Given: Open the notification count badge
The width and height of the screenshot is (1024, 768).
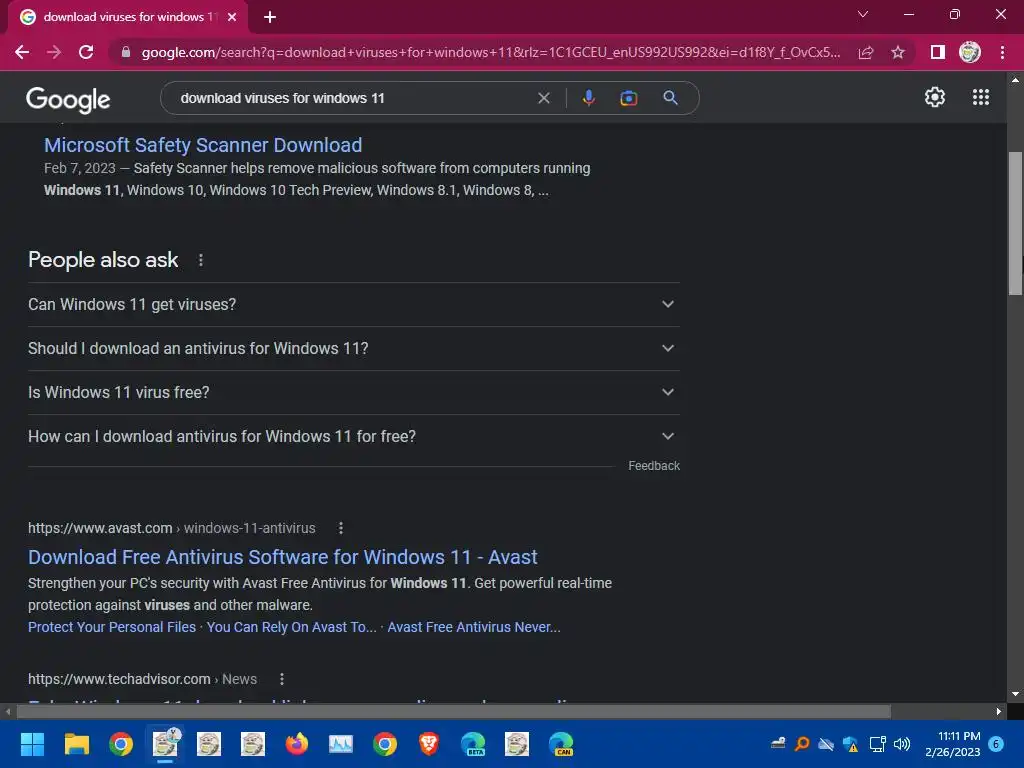Looking at the screenshot, I should click(996, 744).
